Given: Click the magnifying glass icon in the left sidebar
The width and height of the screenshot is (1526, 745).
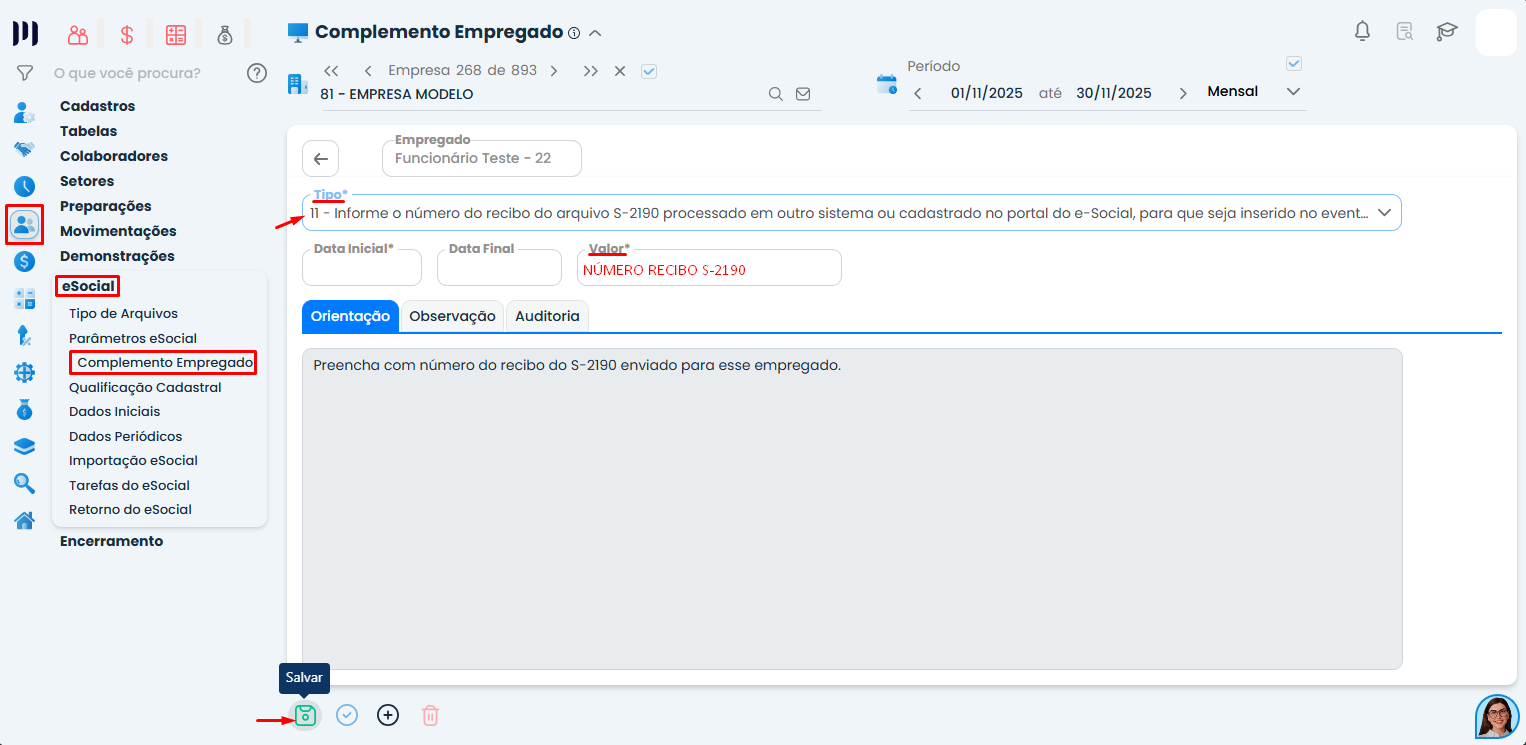Looking at the screenshot, I should [x=25, y=483].
